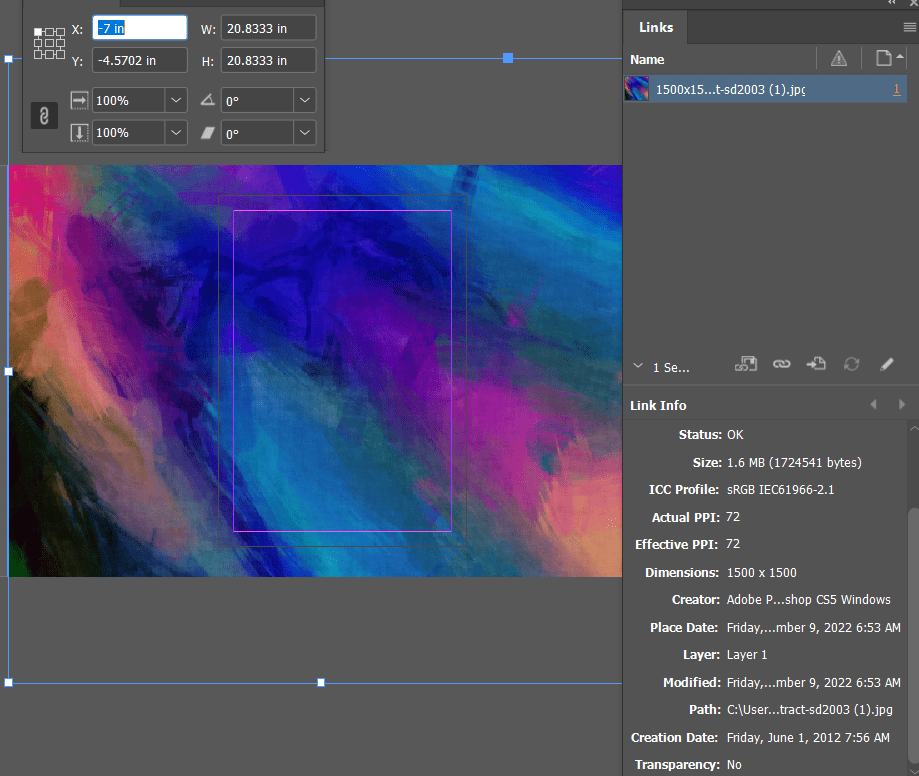The width and height of the screenshot is (919, 776).
Task: Click the previous link arrow in Link Info
Action: 873,404
